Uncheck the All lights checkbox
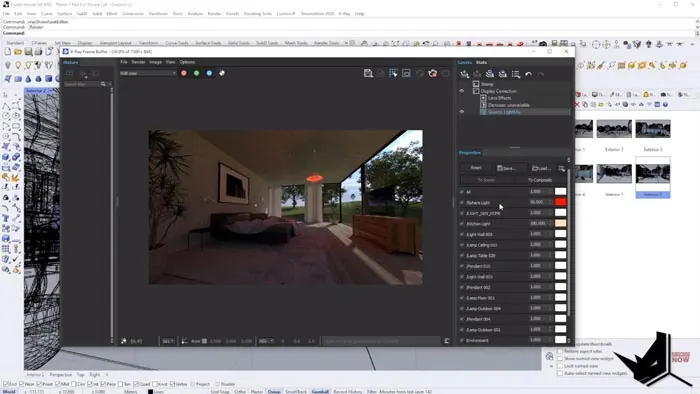The width and height of the screenshot is (700, 394). 462,192
